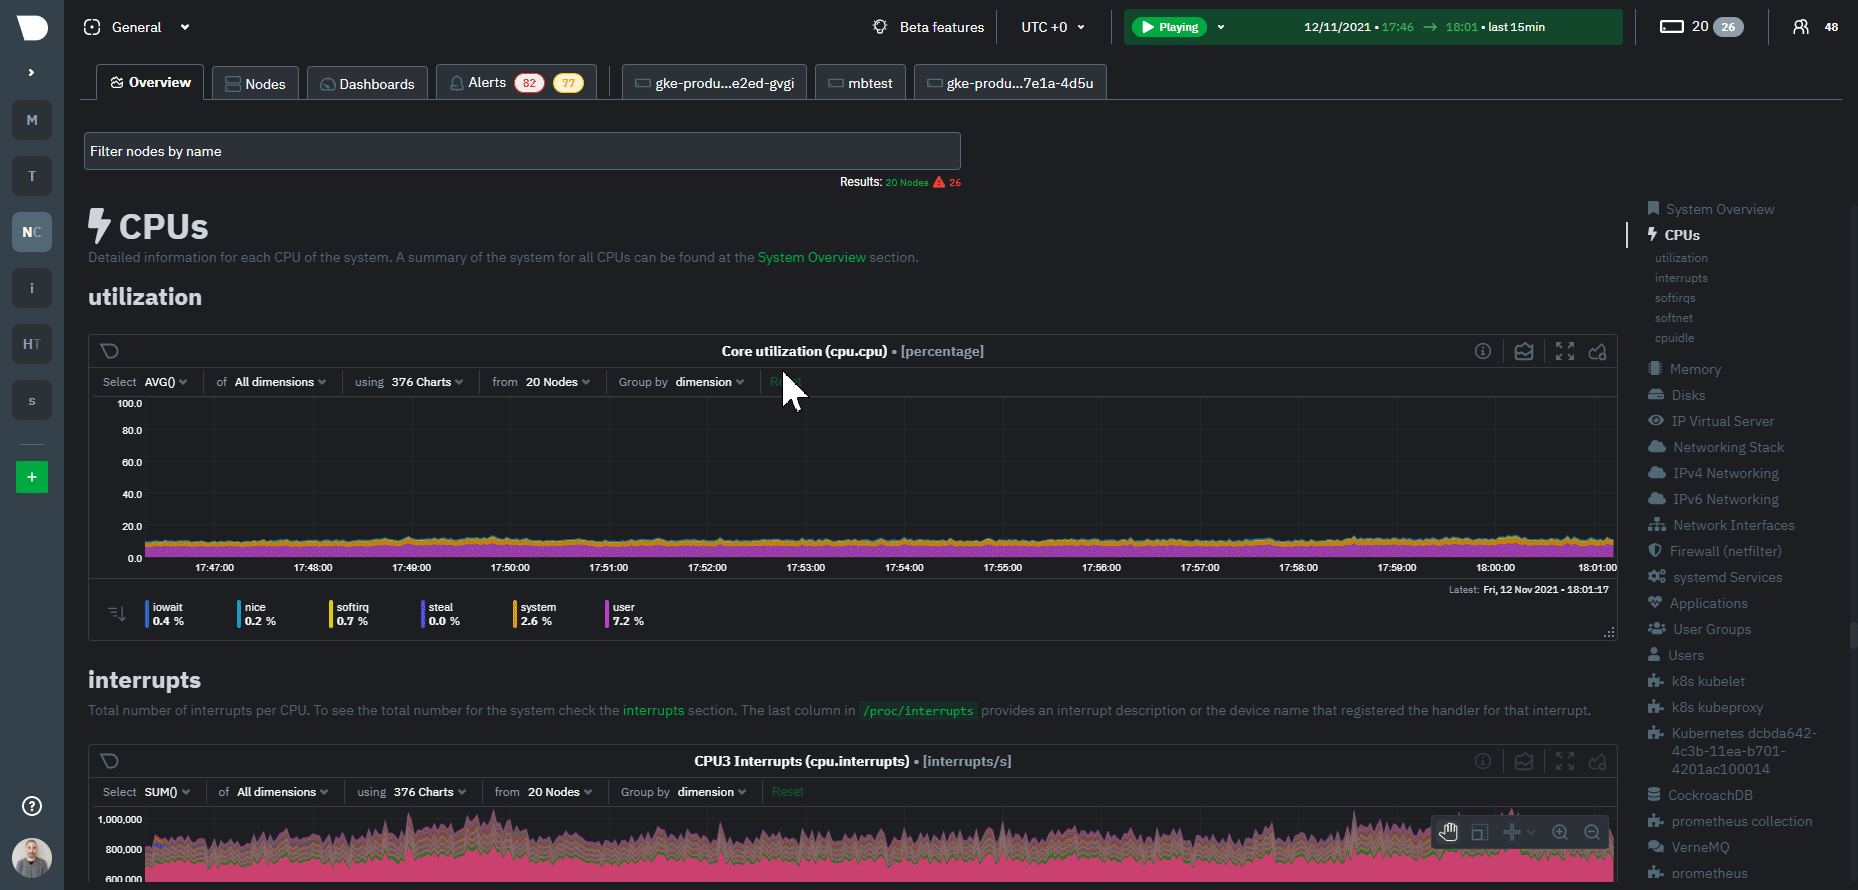Switch to the Overview tab

150,82
